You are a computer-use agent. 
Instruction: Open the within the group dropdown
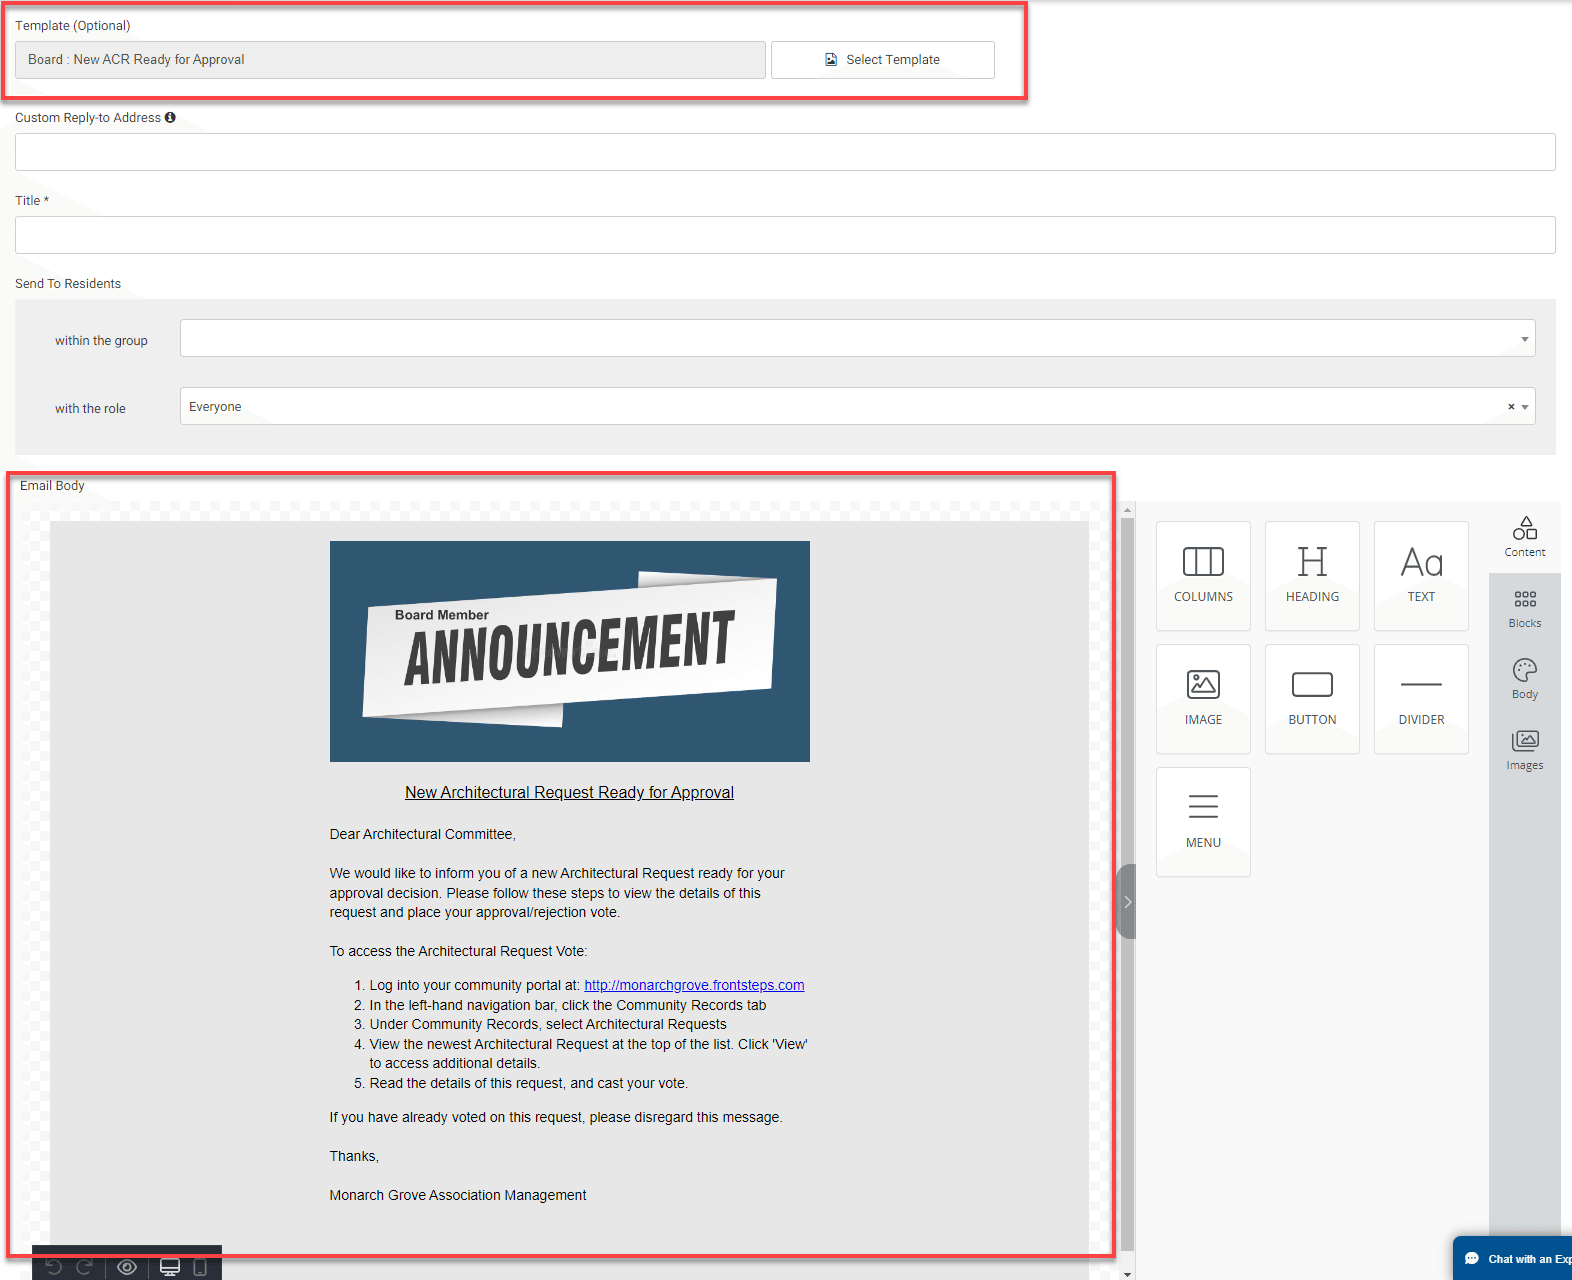[x=857, y=338]
